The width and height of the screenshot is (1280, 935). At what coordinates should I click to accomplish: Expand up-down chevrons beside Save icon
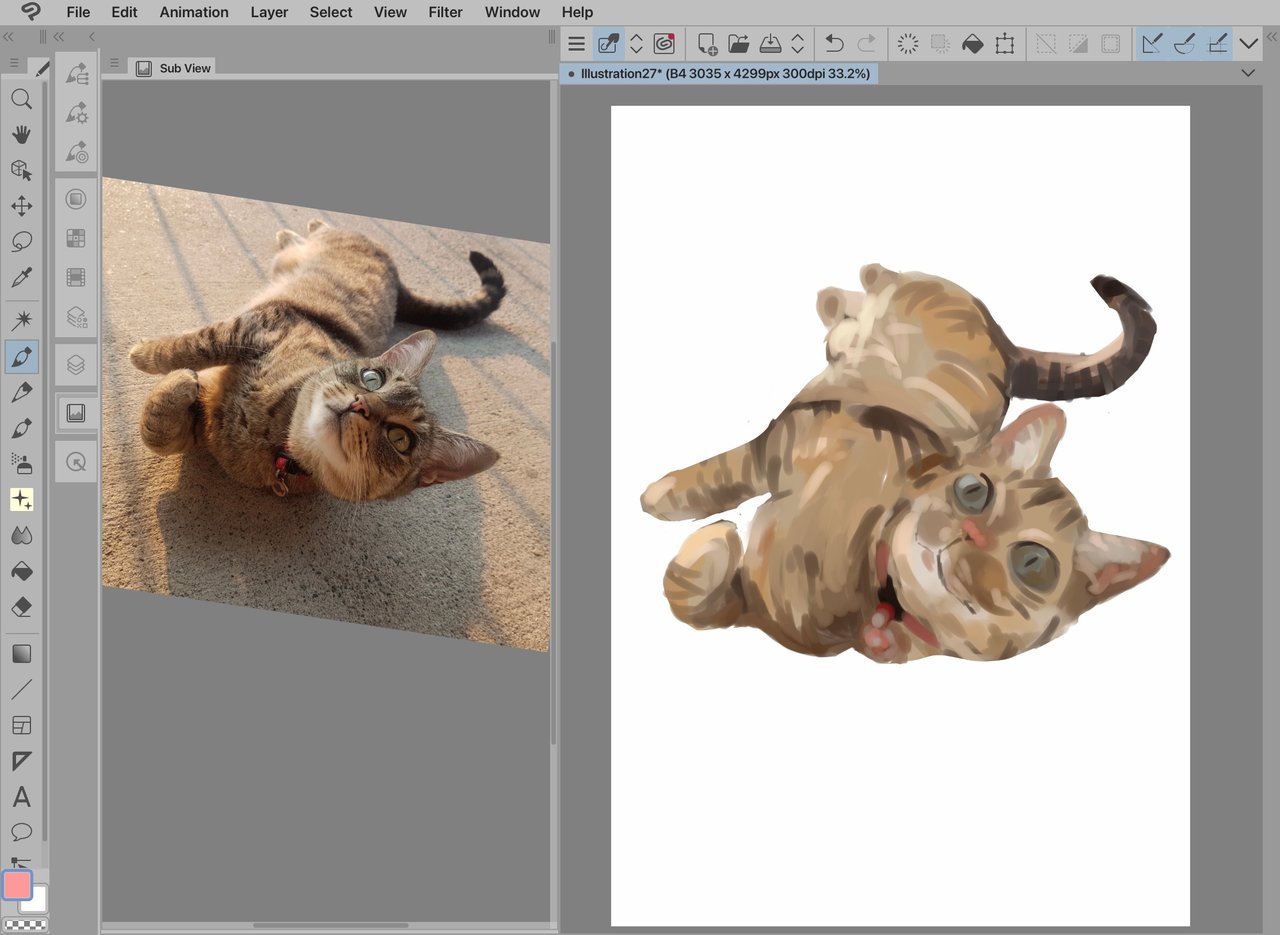coord(798,44)
